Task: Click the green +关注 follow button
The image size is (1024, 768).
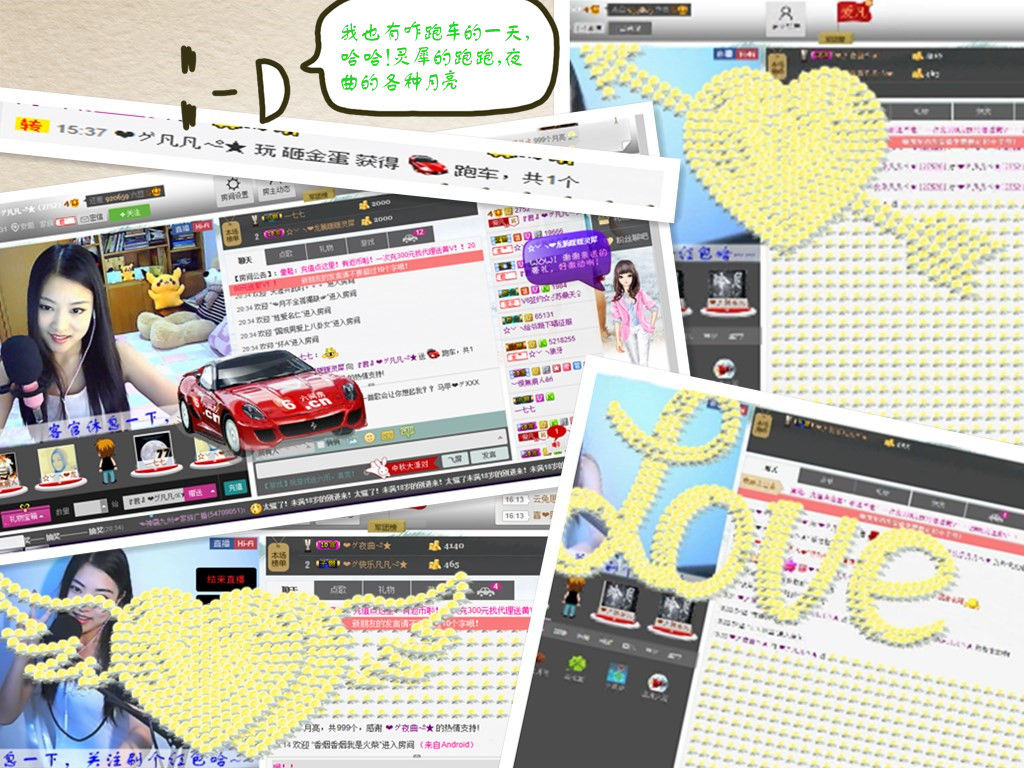Action: click(129, 214)
